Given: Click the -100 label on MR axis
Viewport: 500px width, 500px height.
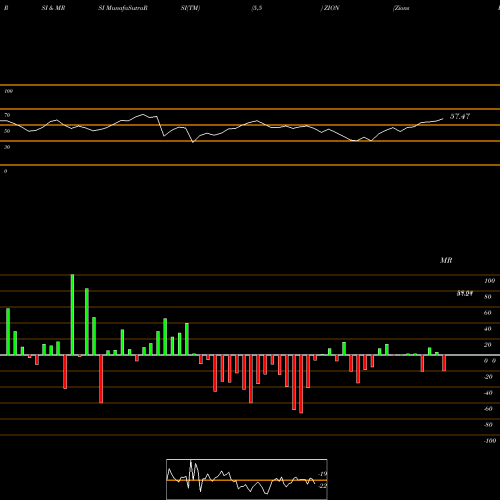Looking at the screenshot, I should click(490, 441).
